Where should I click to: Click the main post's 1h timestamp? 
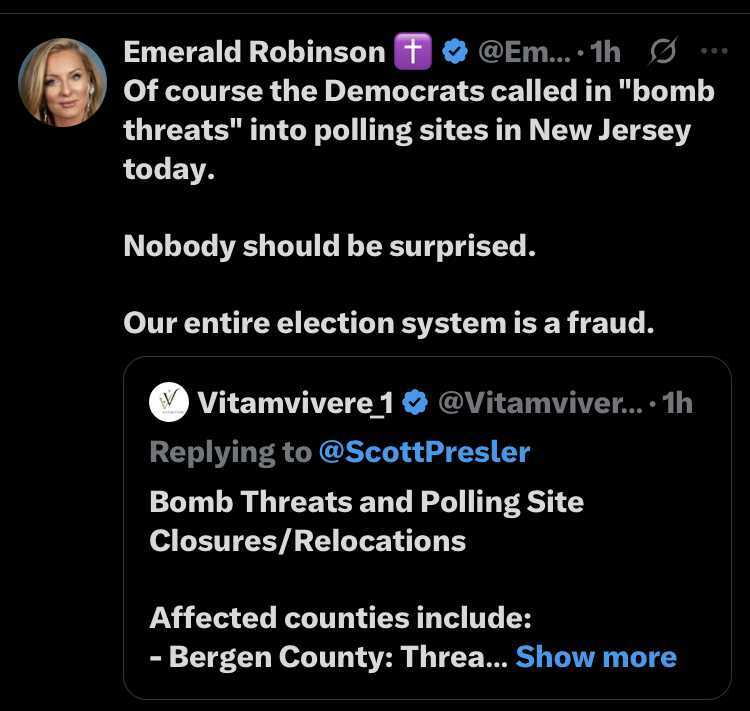606,52
